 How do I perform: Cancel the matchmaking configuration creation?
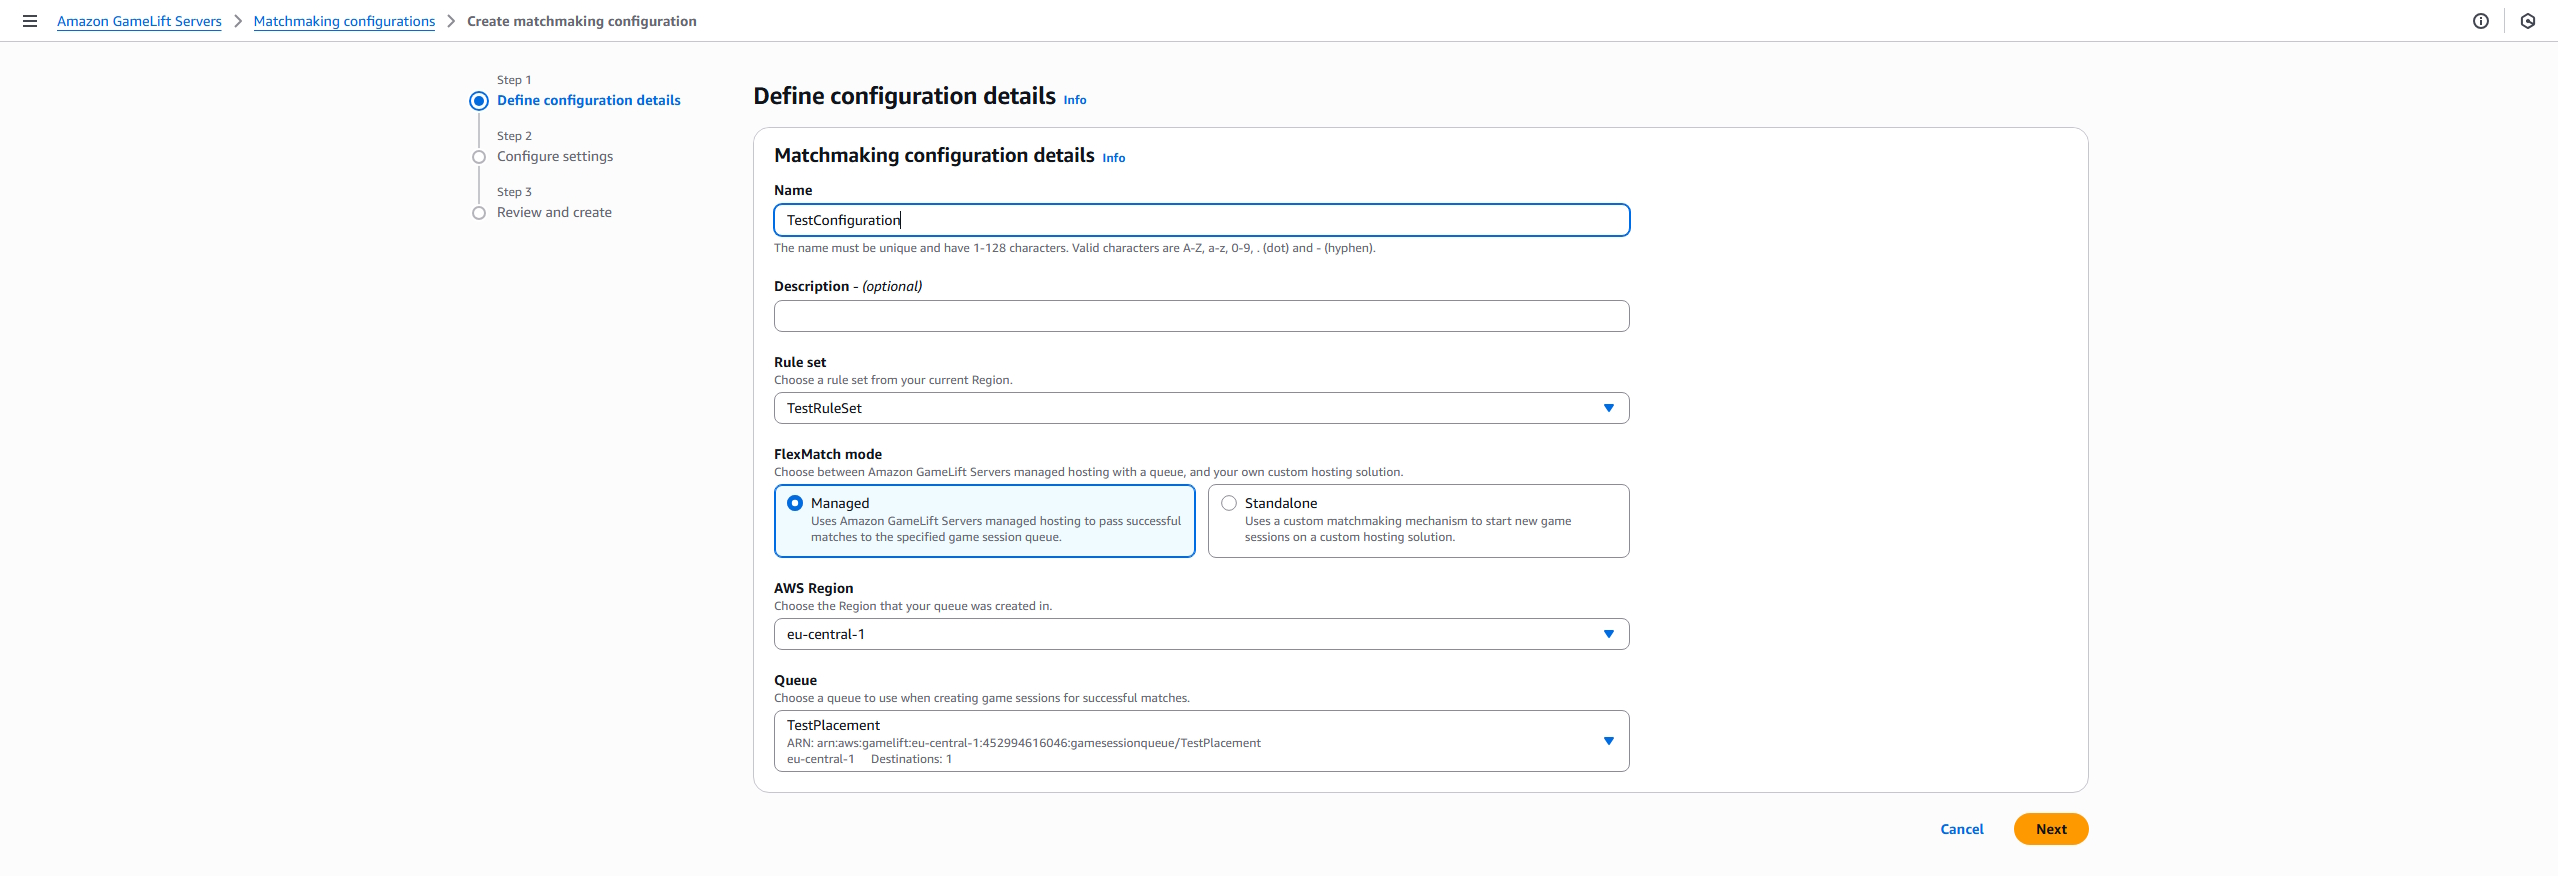coord(1961,829)
